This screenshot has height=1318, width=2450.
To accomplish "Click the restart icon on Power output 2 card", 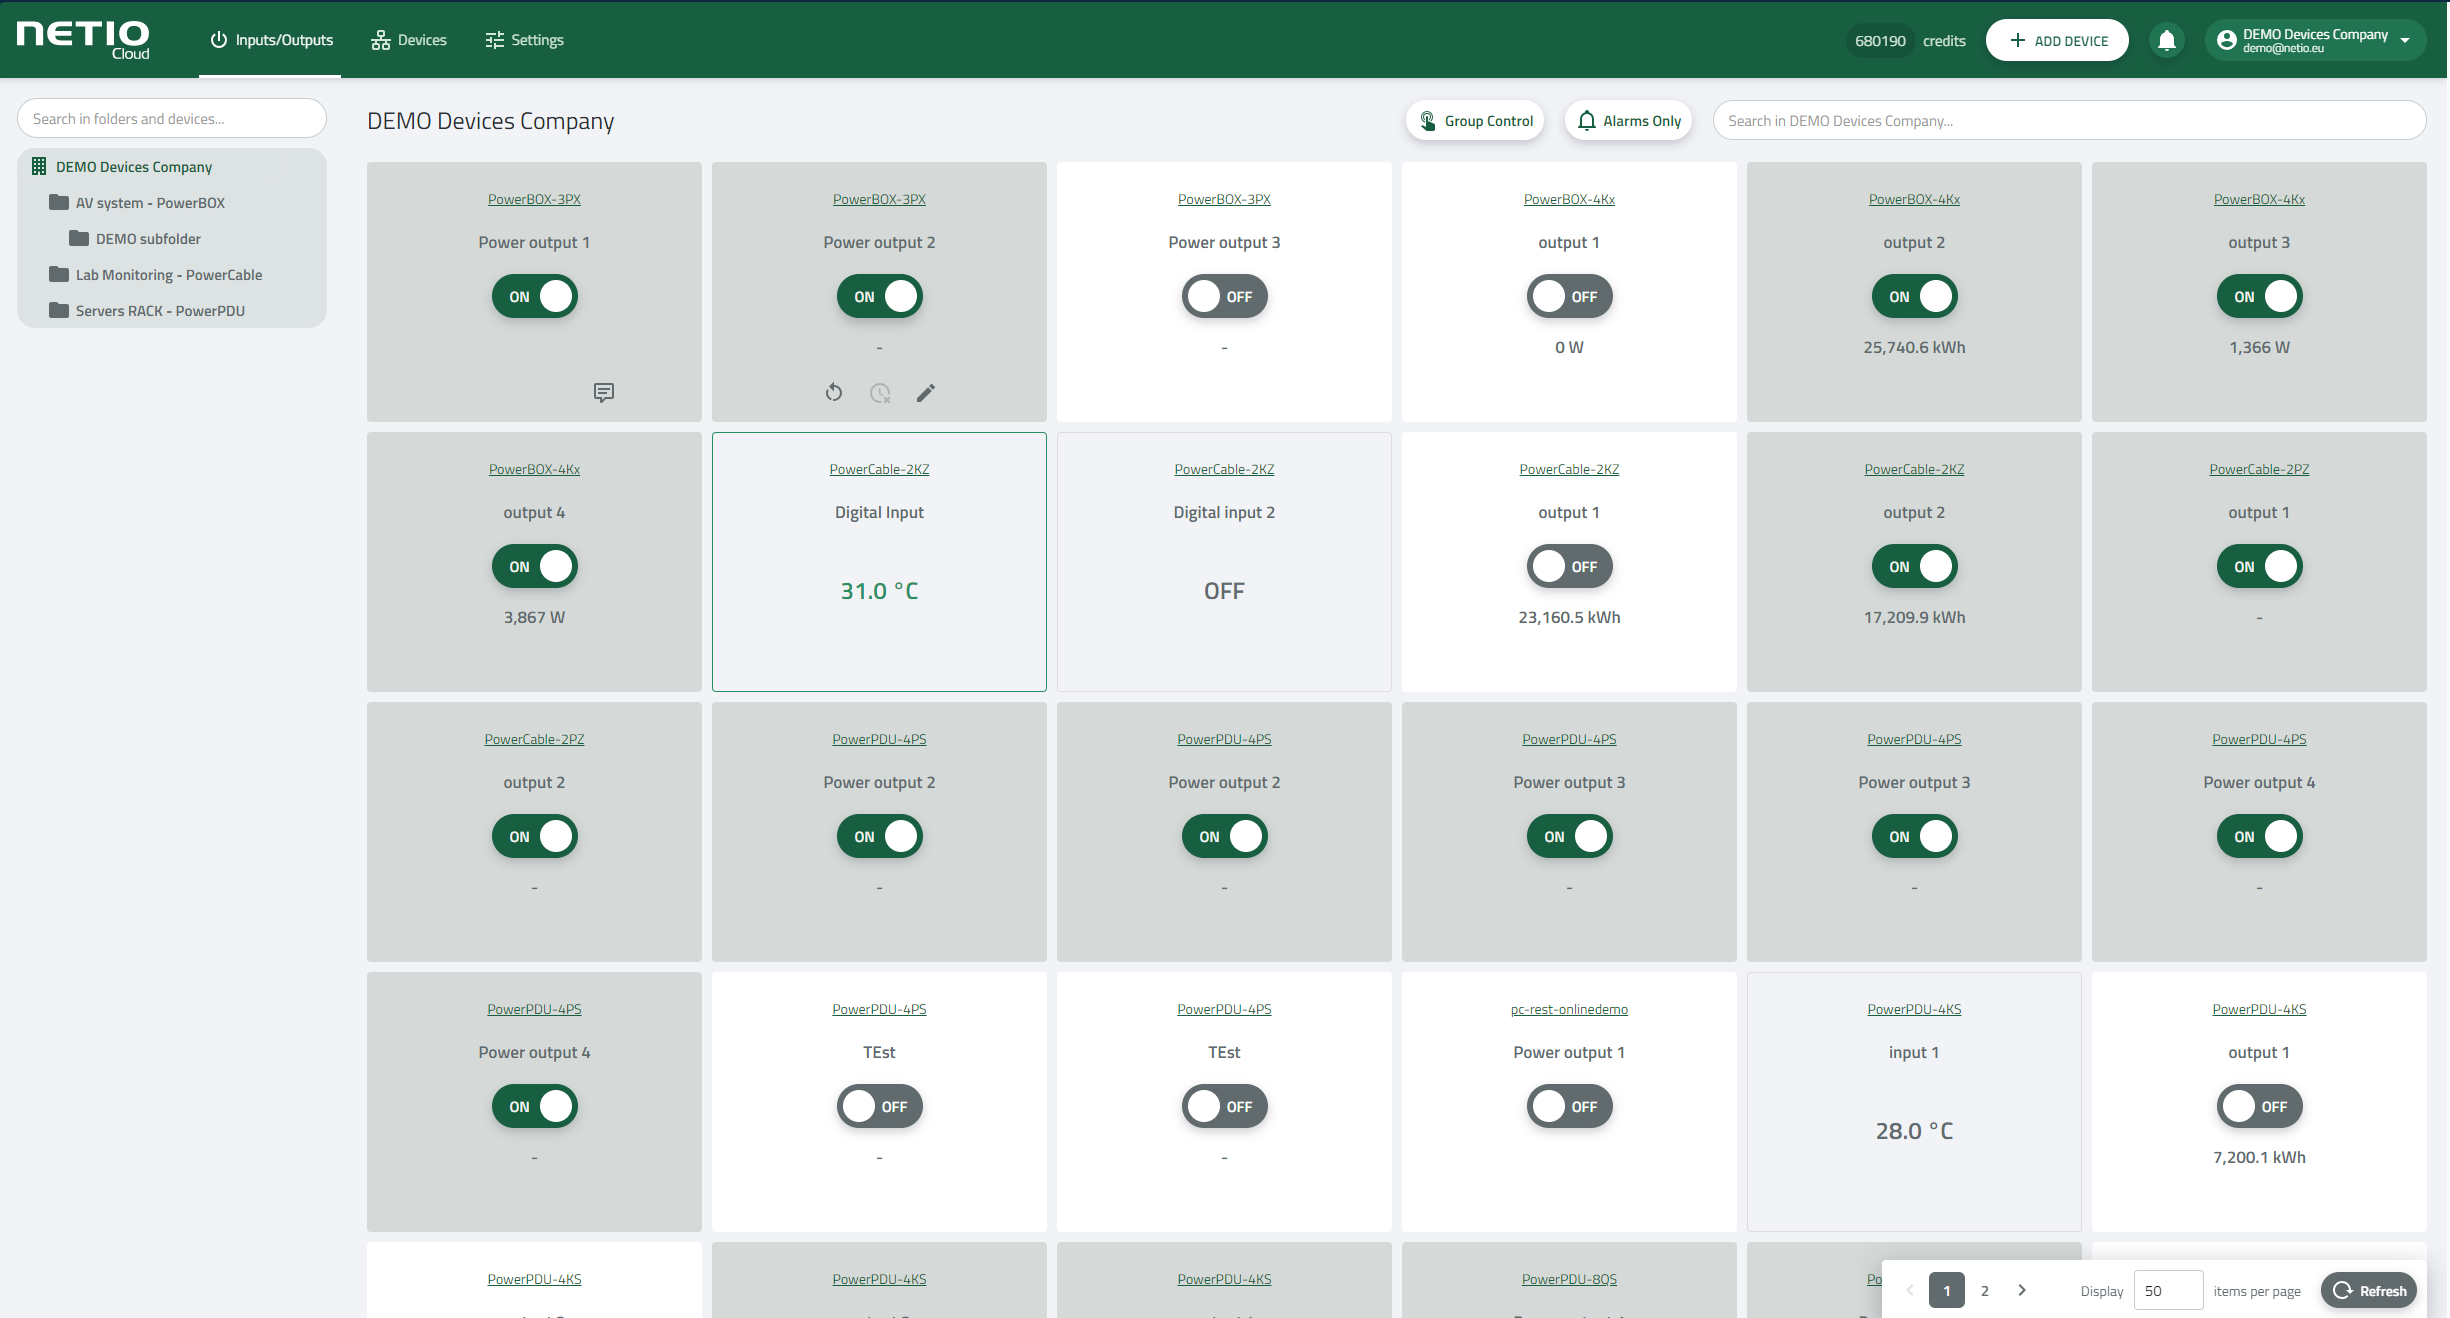I will coord(834,392).
